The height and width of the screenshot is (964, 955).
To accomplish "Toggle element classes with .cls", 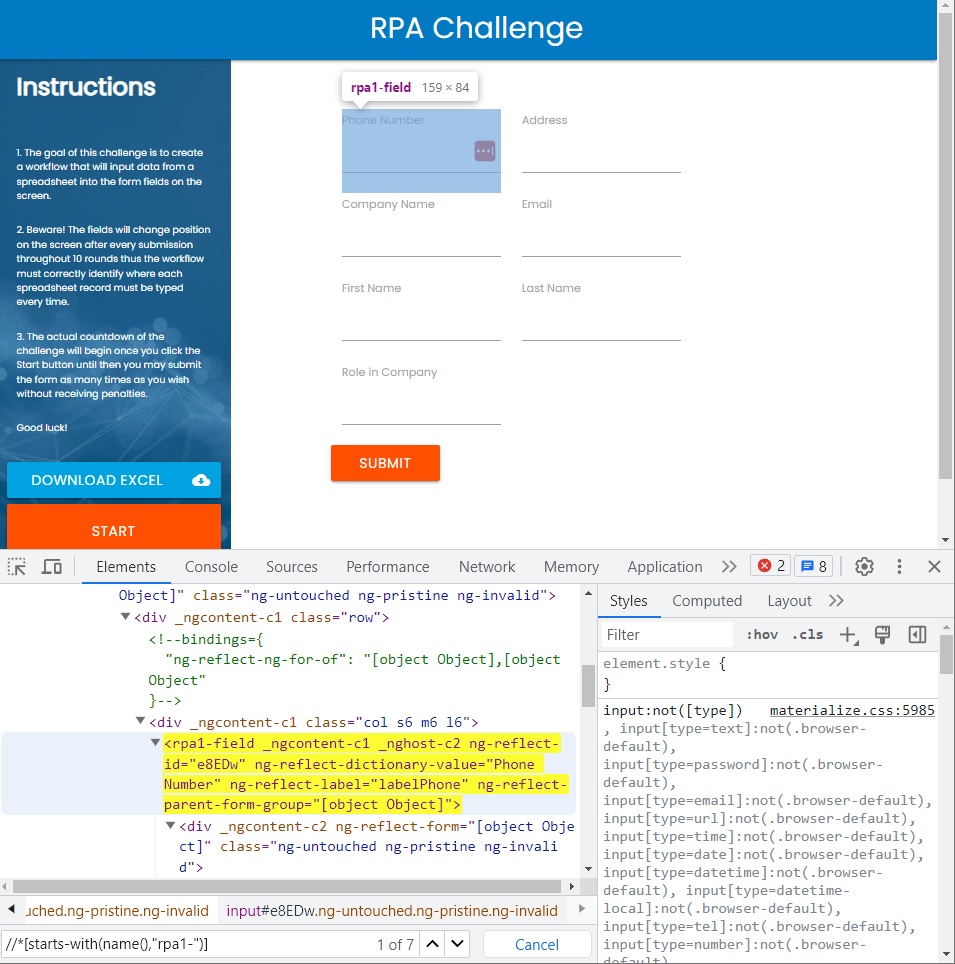I will [x=807, y=634].
